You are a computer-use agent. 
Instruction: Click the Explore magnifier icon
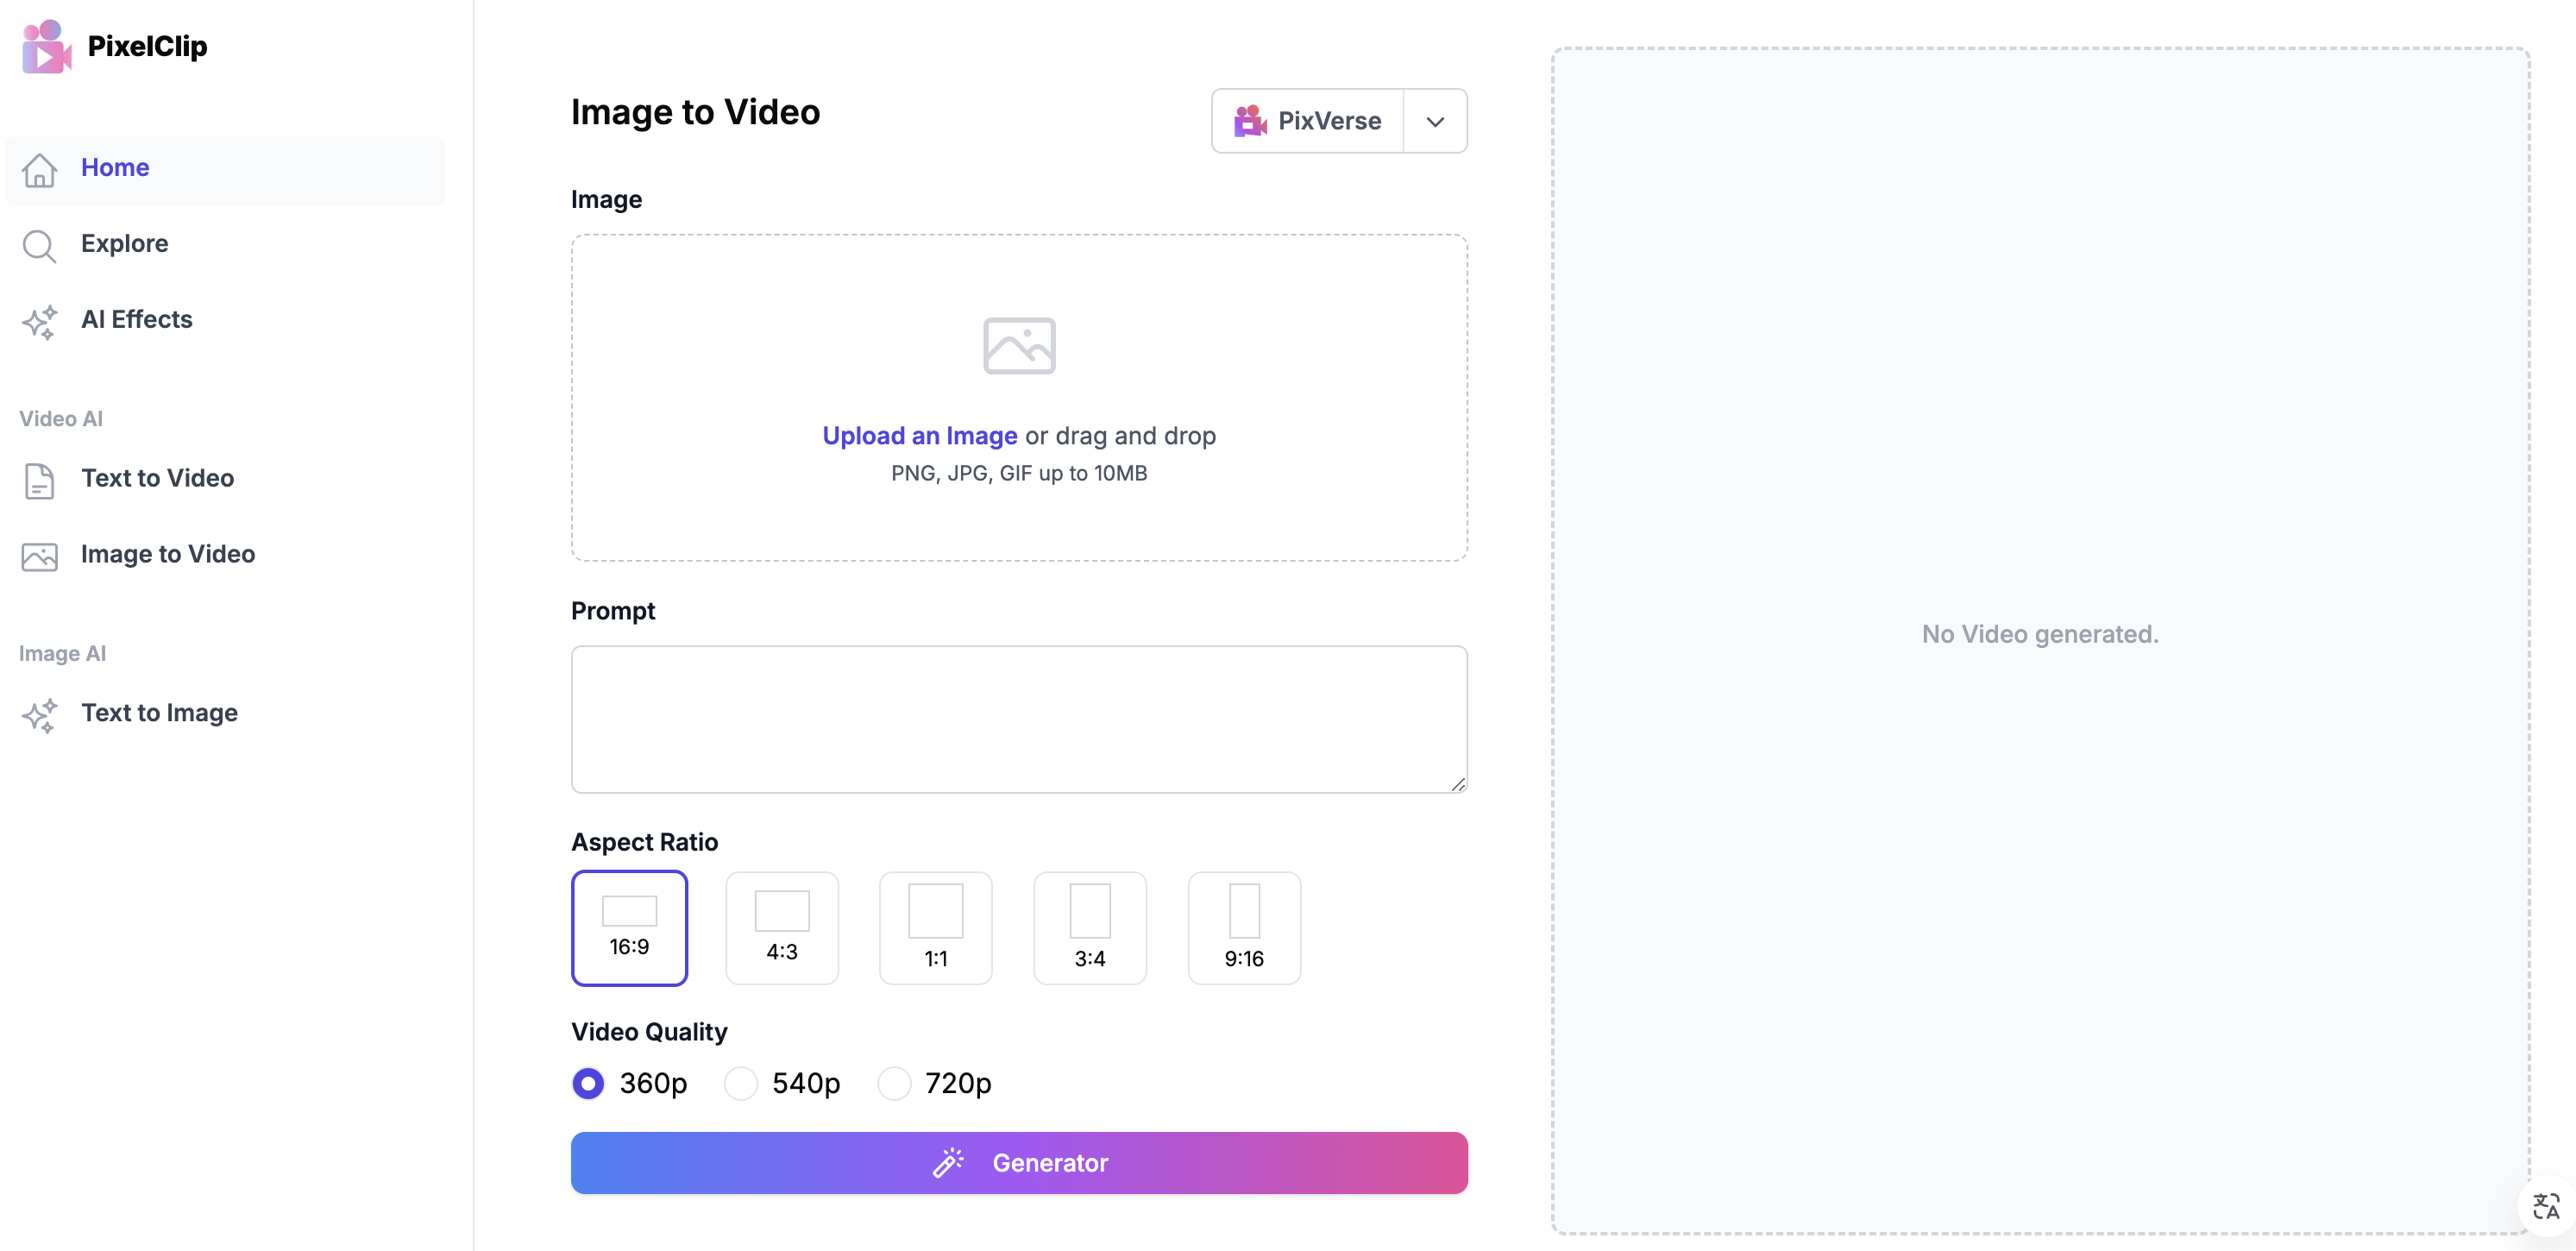tap(39, 245)
